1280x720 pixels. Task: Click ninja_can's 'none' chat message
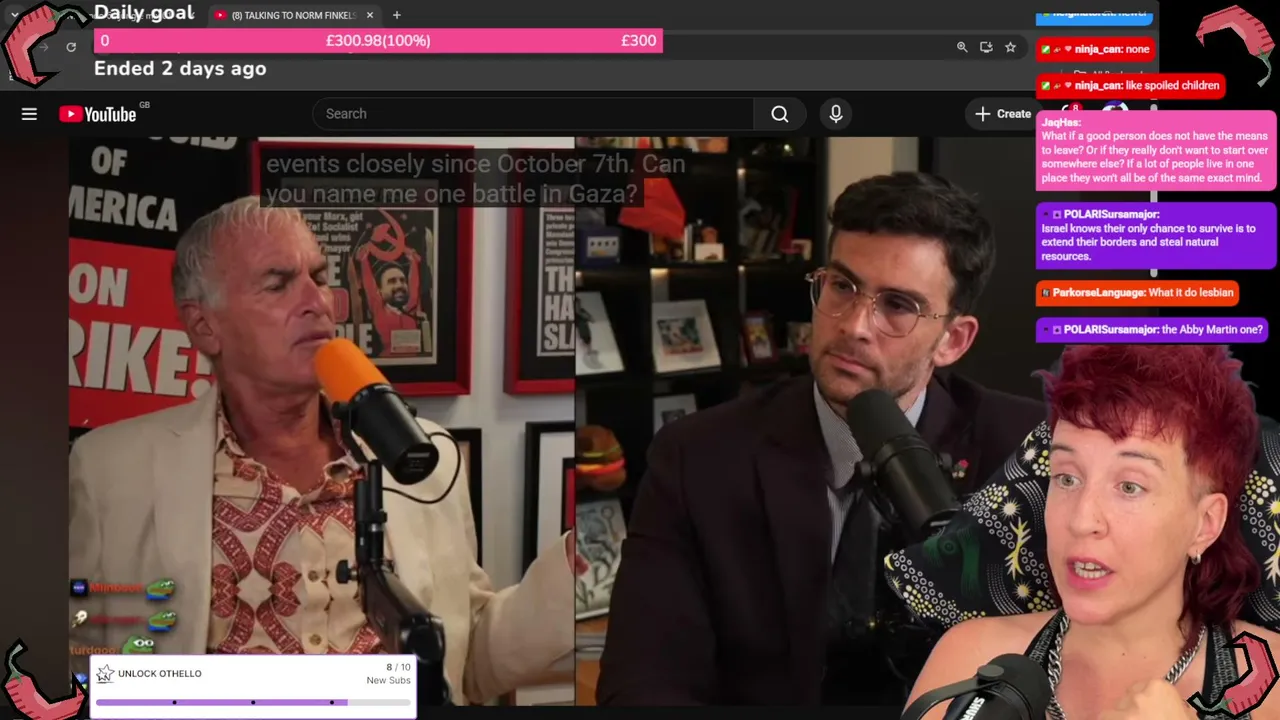tap(1096, 49)
